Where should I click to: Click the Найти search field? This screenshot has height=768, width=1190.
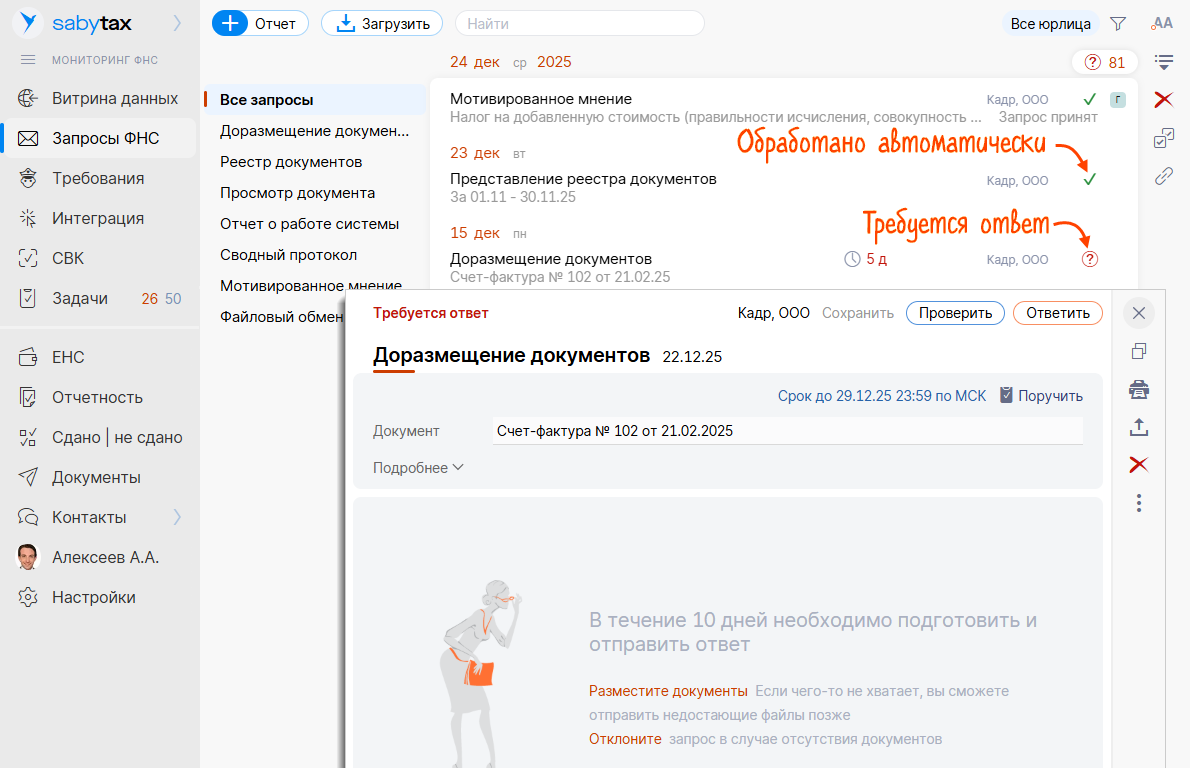[580, 23]
